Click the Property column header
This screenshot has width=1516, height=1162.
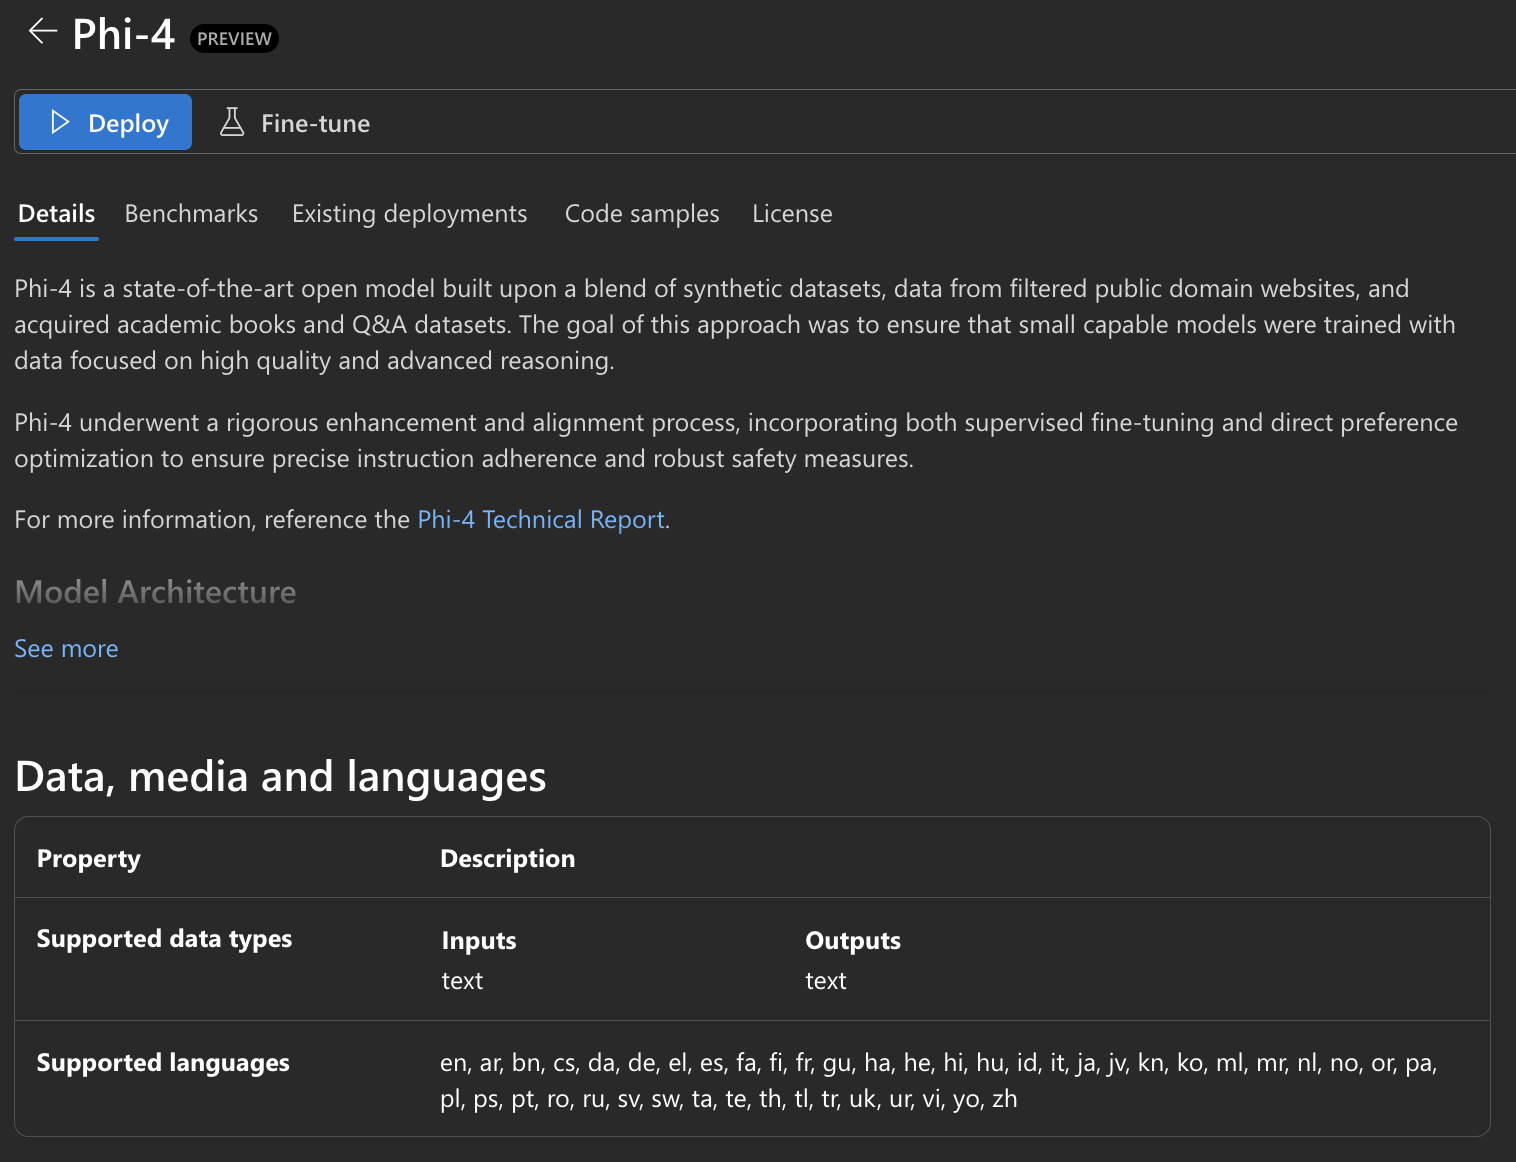pyautogui.click(x=89, y=859)
